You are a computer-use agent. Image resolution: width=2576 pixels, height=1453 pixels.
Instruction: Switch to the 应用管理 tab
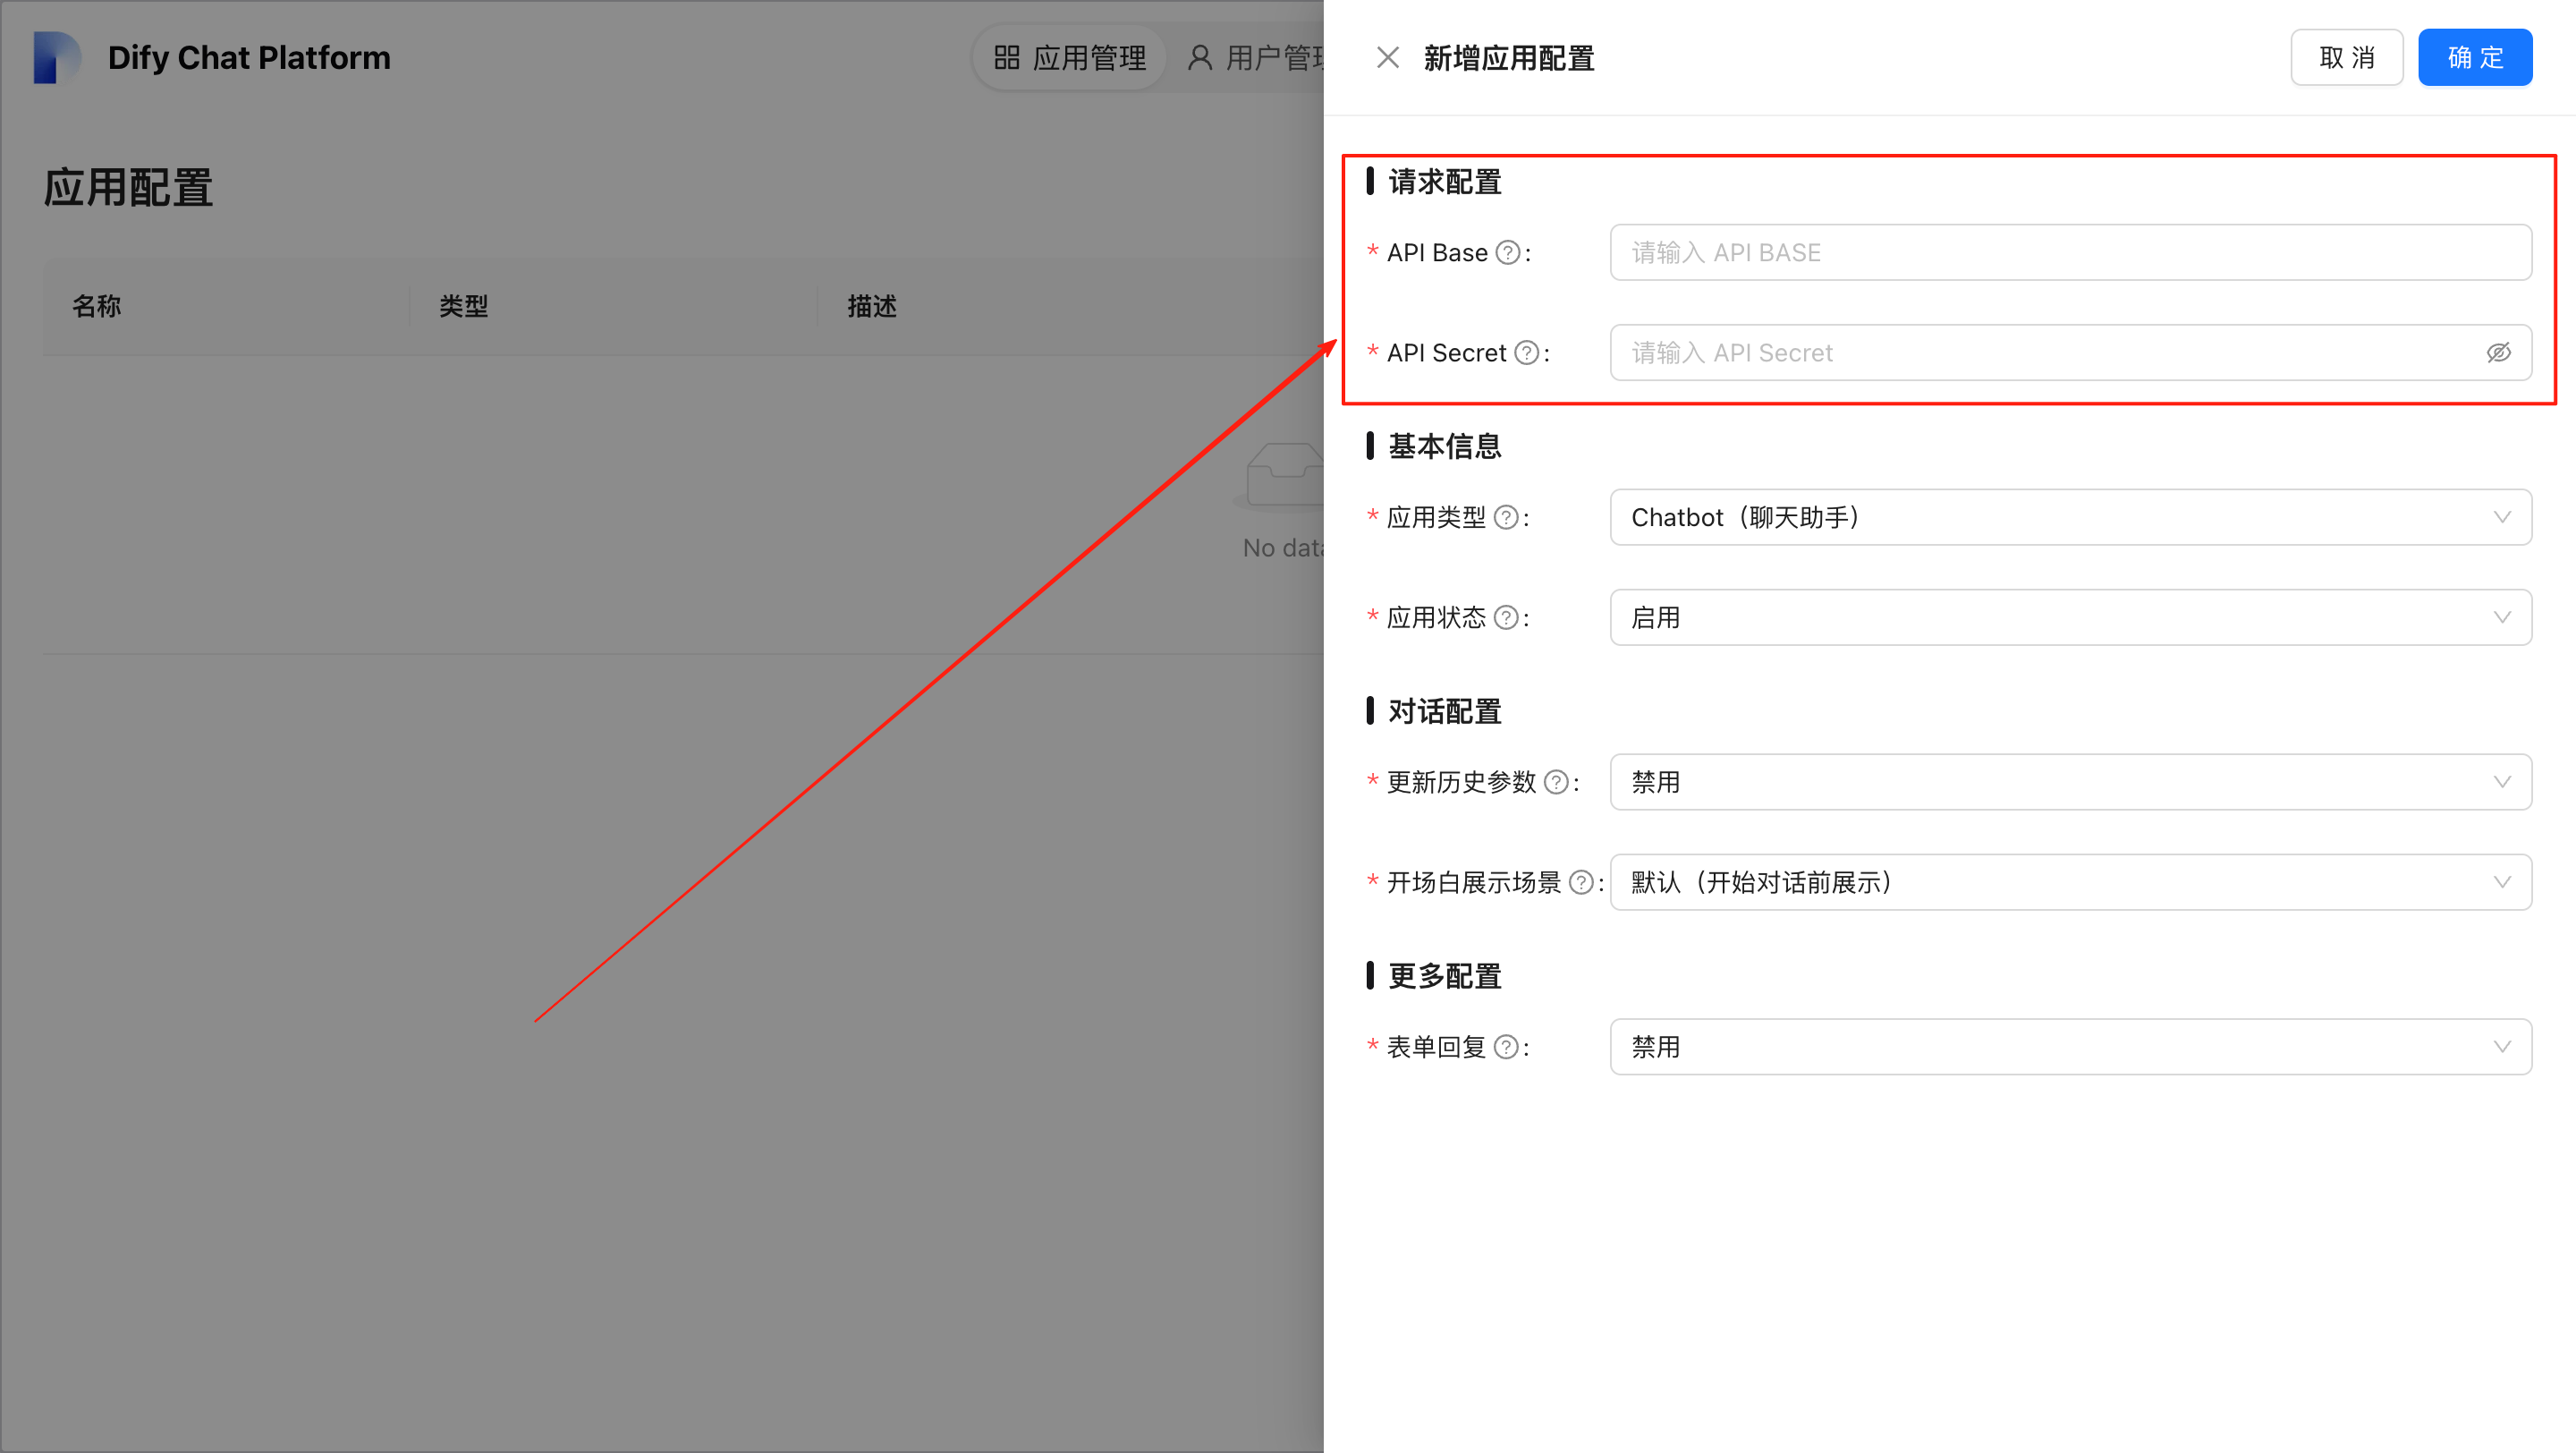click(x=1068, y=57)
